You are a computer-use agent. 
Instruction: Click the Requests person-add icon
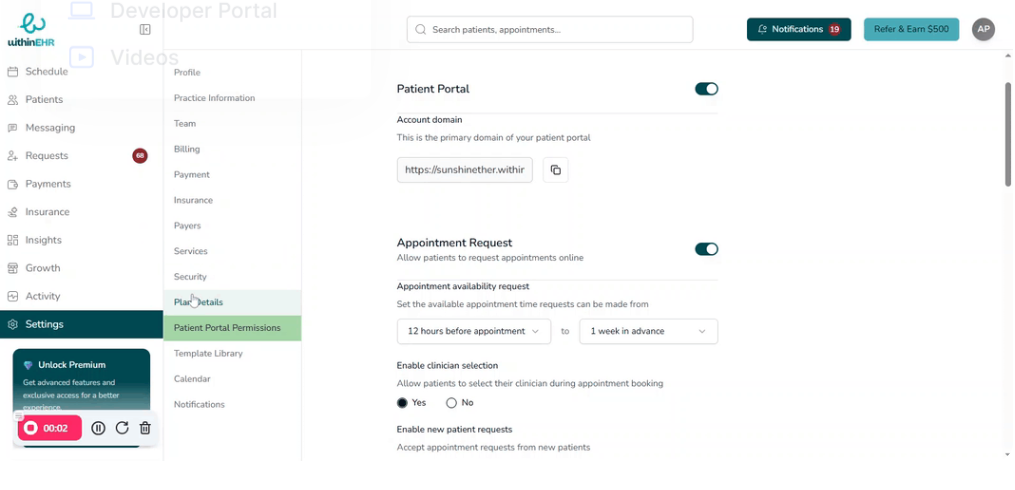[x=12, y=156]
